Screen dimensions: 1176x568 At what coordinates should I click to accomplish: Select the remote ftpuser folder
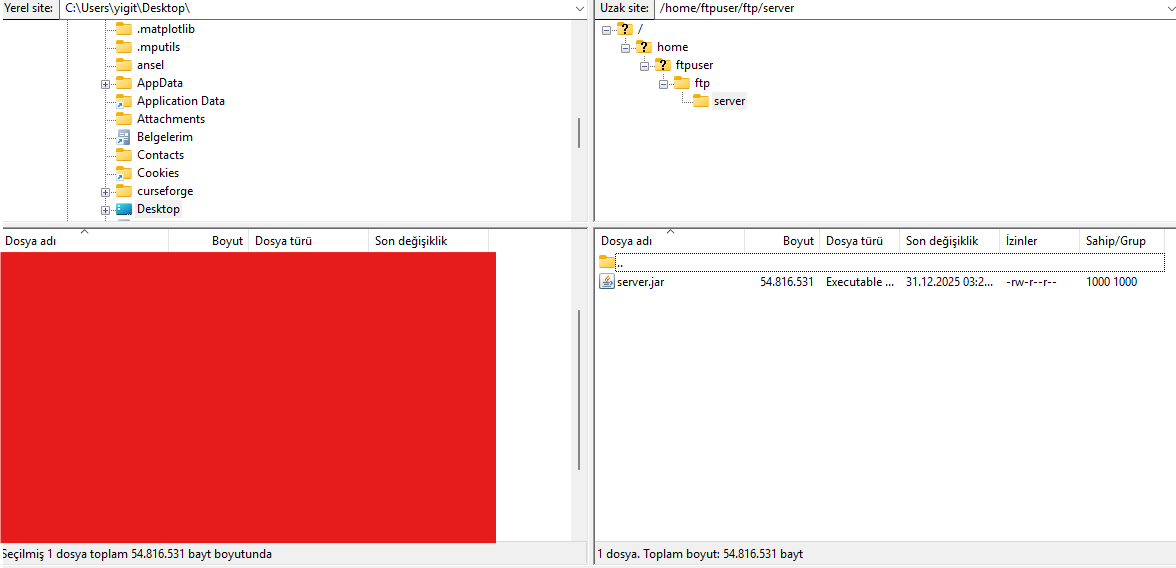(x=694, y=65)
